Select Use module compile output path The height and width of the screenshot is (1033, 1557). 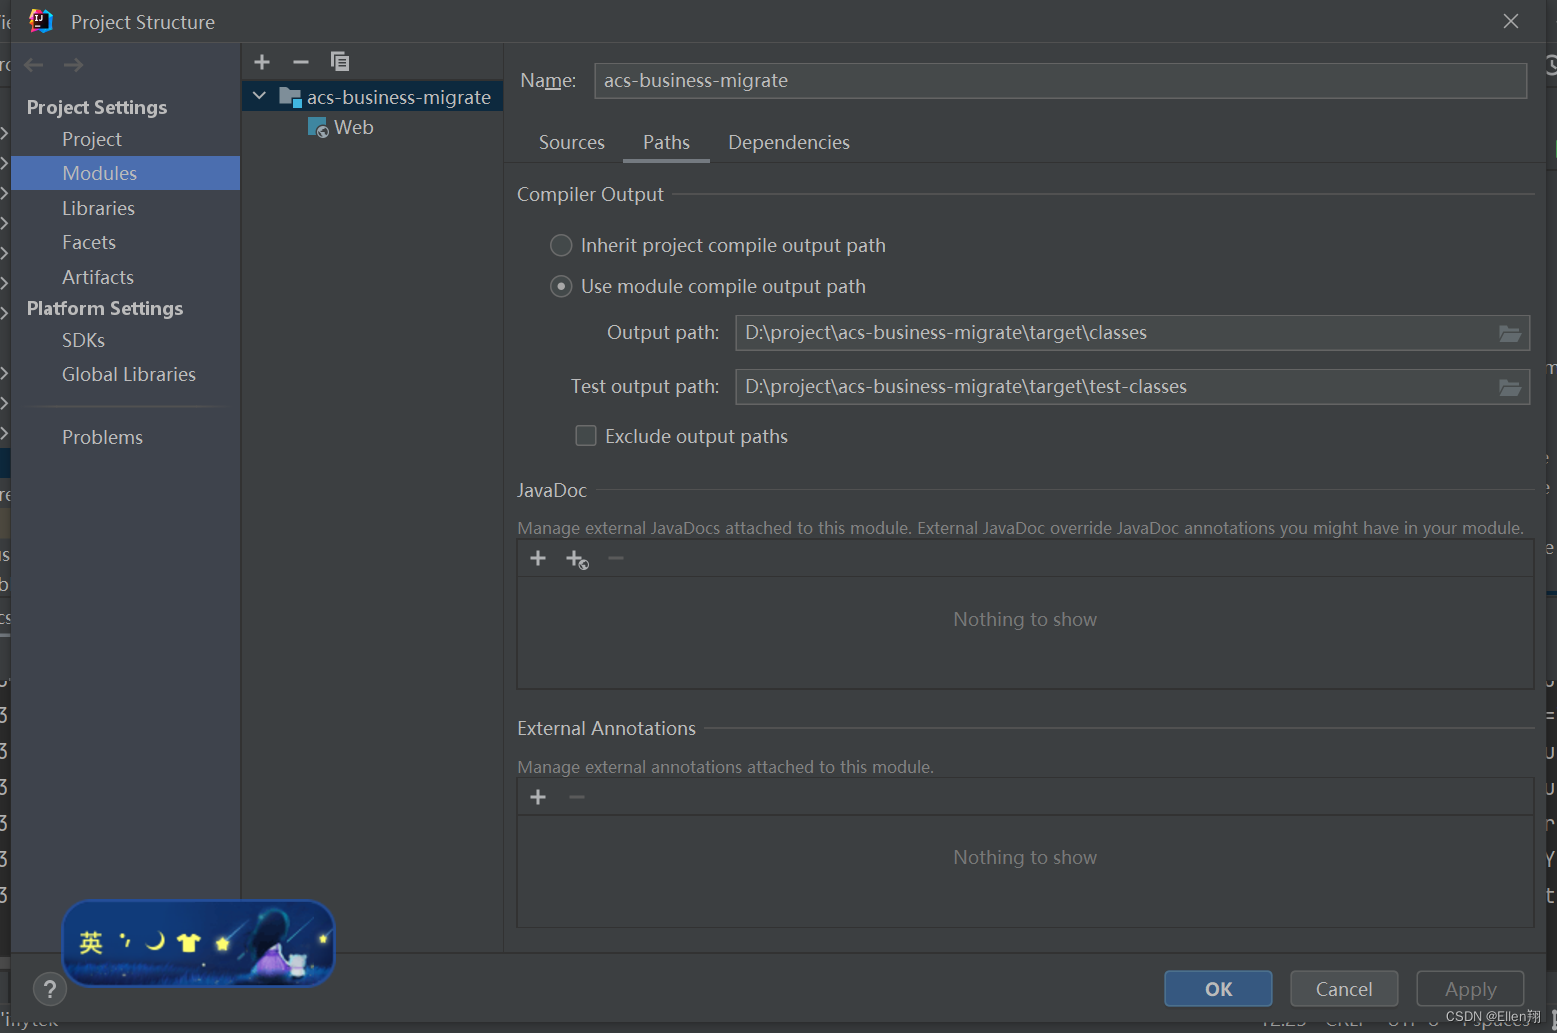tap(561, 286)
